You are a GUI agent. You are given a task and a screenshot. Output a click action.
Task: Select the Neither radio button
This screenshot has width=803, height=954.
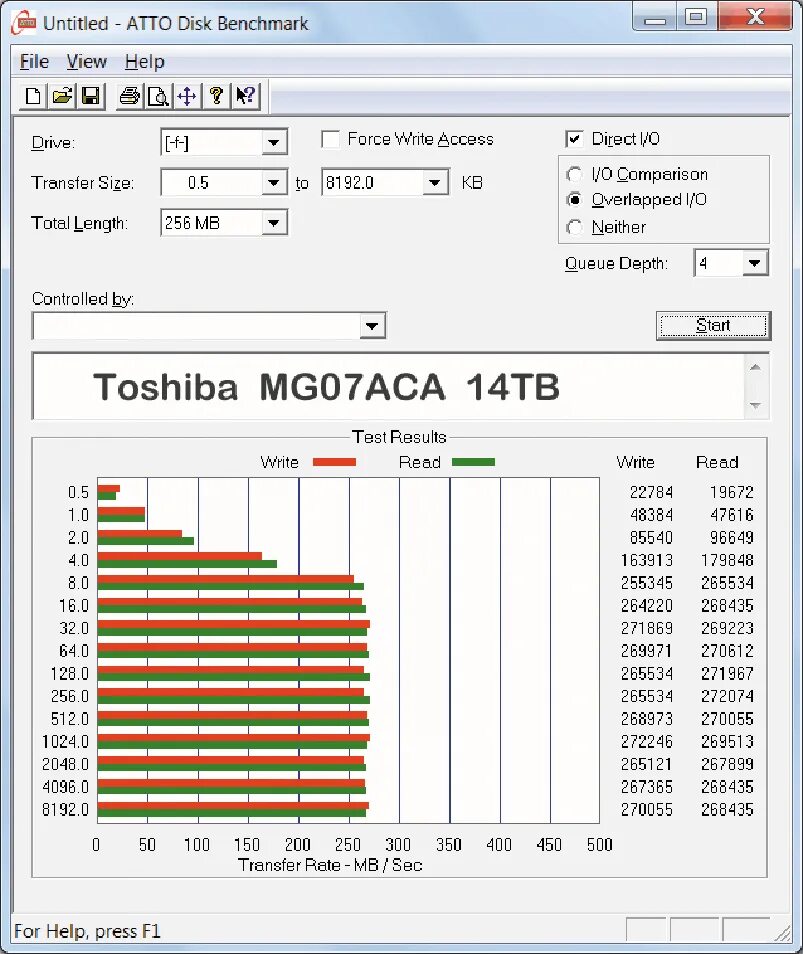[x=574, y=228]
